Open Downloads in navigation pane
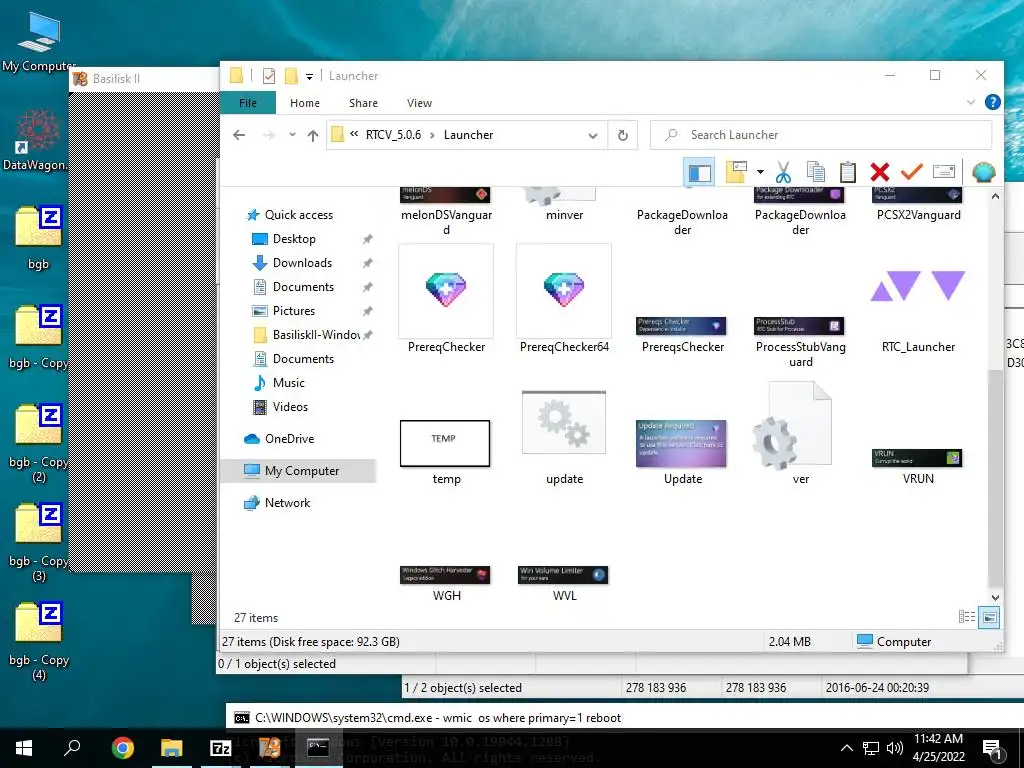Viewport: 1024px width, 768px height. pyautogui.click(x=302, y=263)
